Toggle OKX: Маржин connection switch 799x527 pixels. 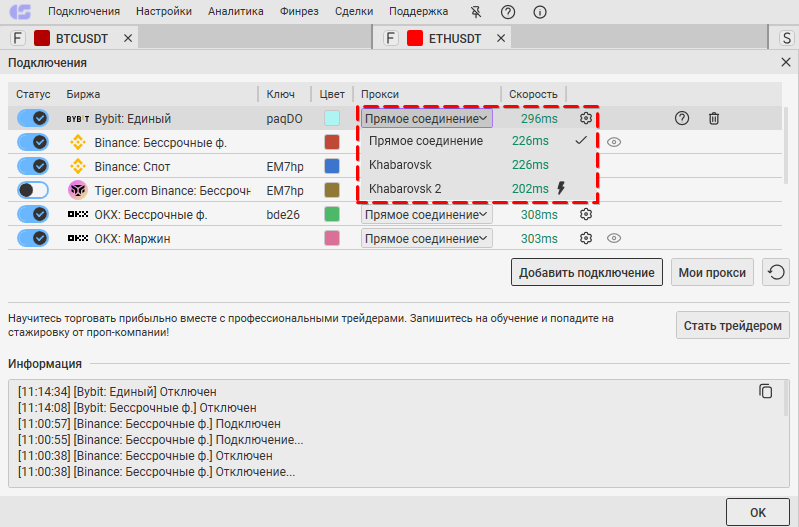(33, 238)
